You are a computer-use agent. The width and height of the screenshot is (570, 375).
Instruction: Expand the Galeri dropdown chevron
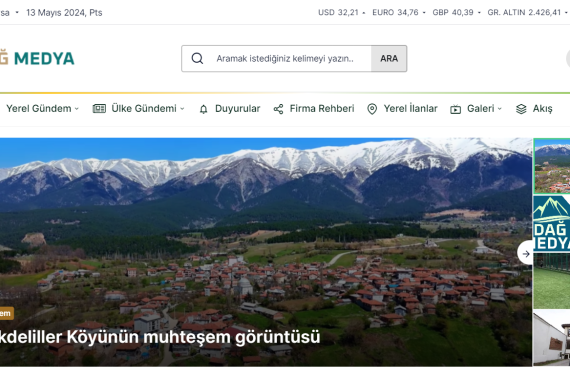pyautogui.click(x=499, y=109)
